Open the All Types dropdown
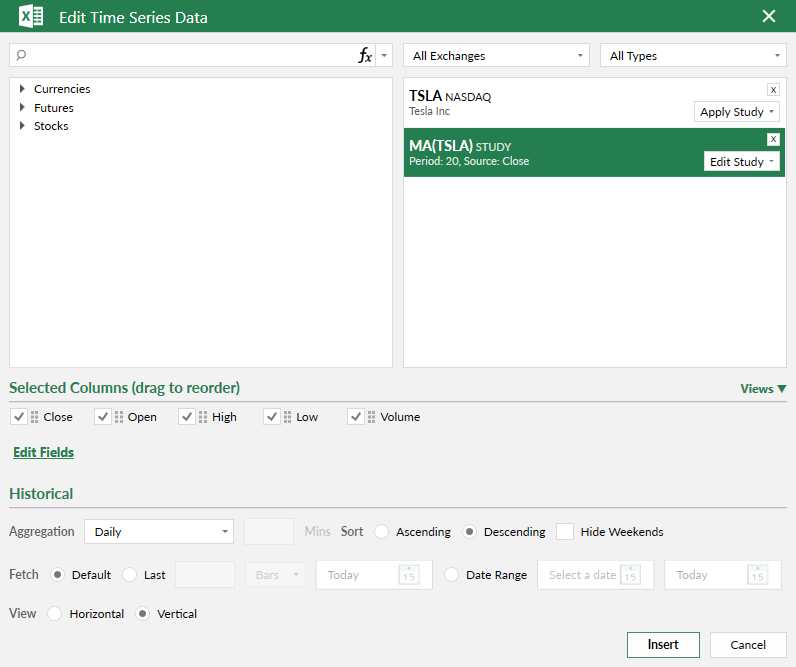Image resolution: width=796 pixels, height=667 pixels. pyautogui.click(x=693, y=55)
